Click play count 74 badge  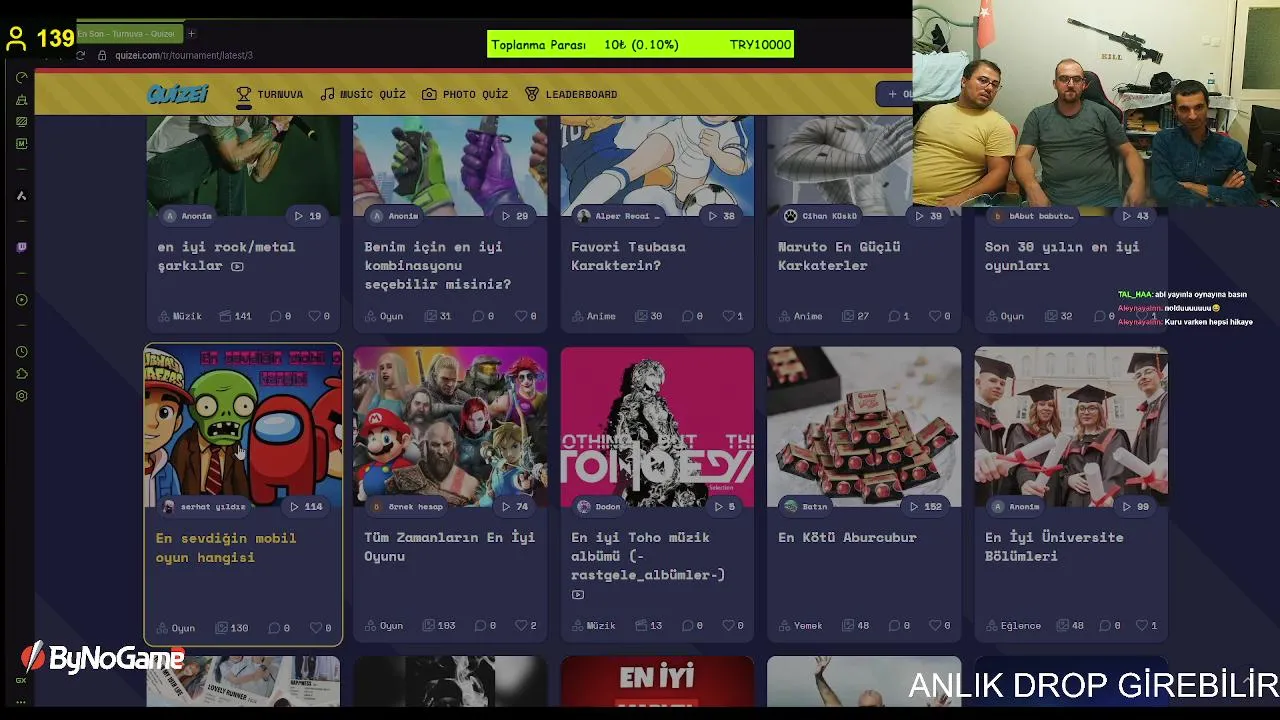514,507
